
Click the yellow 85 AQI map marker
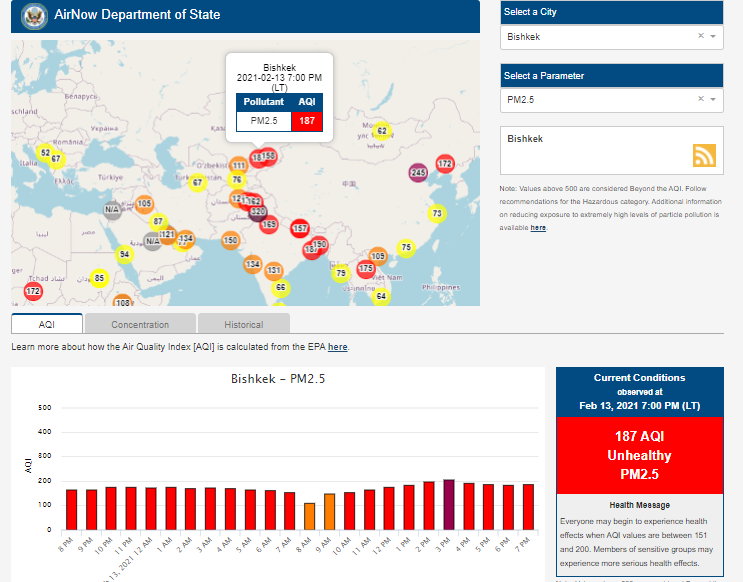click(99, 278)
